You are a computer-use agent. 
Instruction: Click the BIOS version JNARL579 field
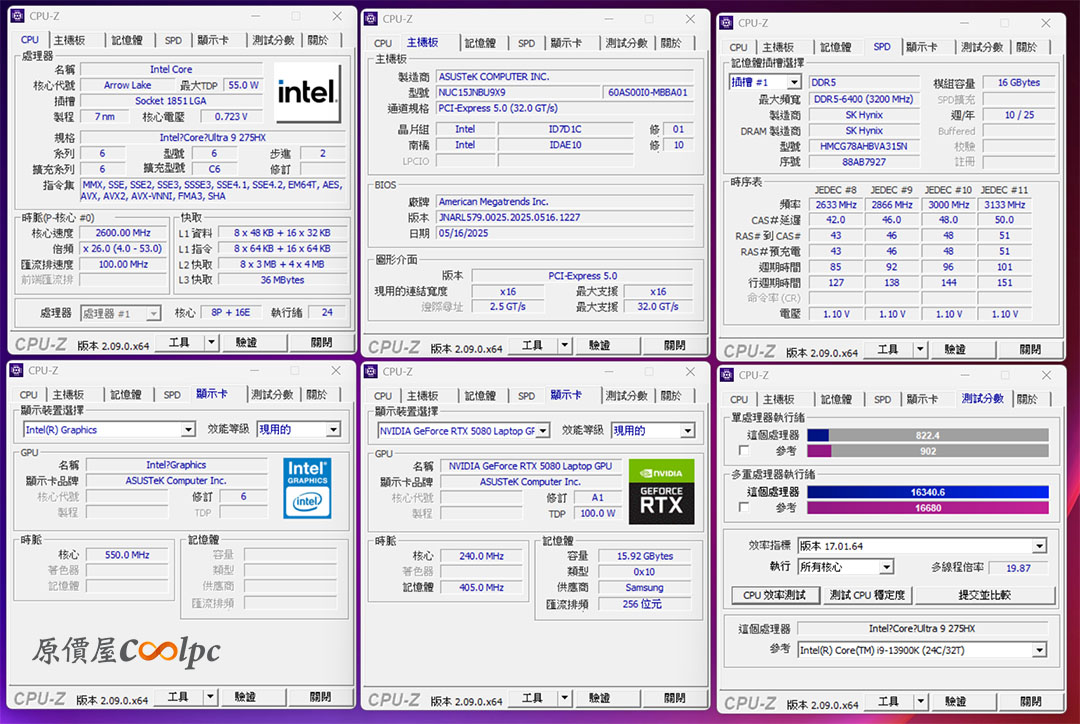tap(564, 217)
